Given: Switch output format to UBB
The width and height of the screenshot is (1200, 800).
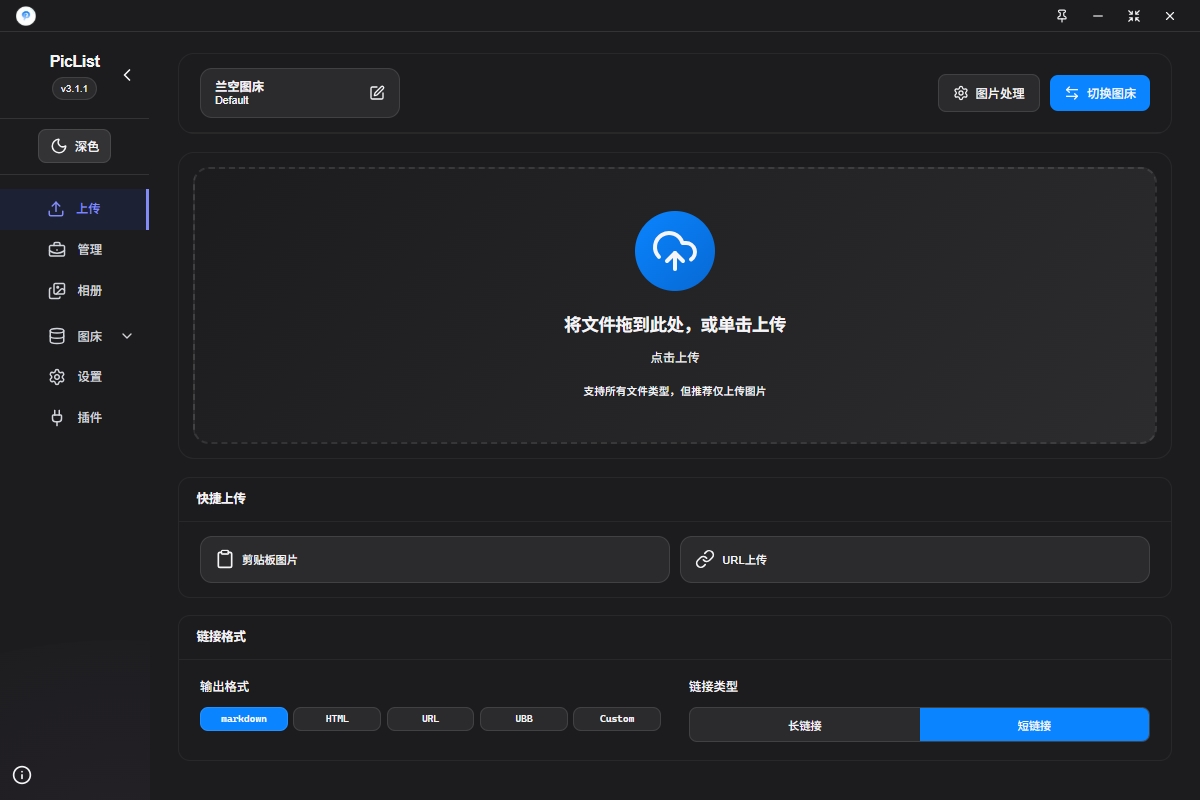Looking at the screenshot, I should coord(523,718).
